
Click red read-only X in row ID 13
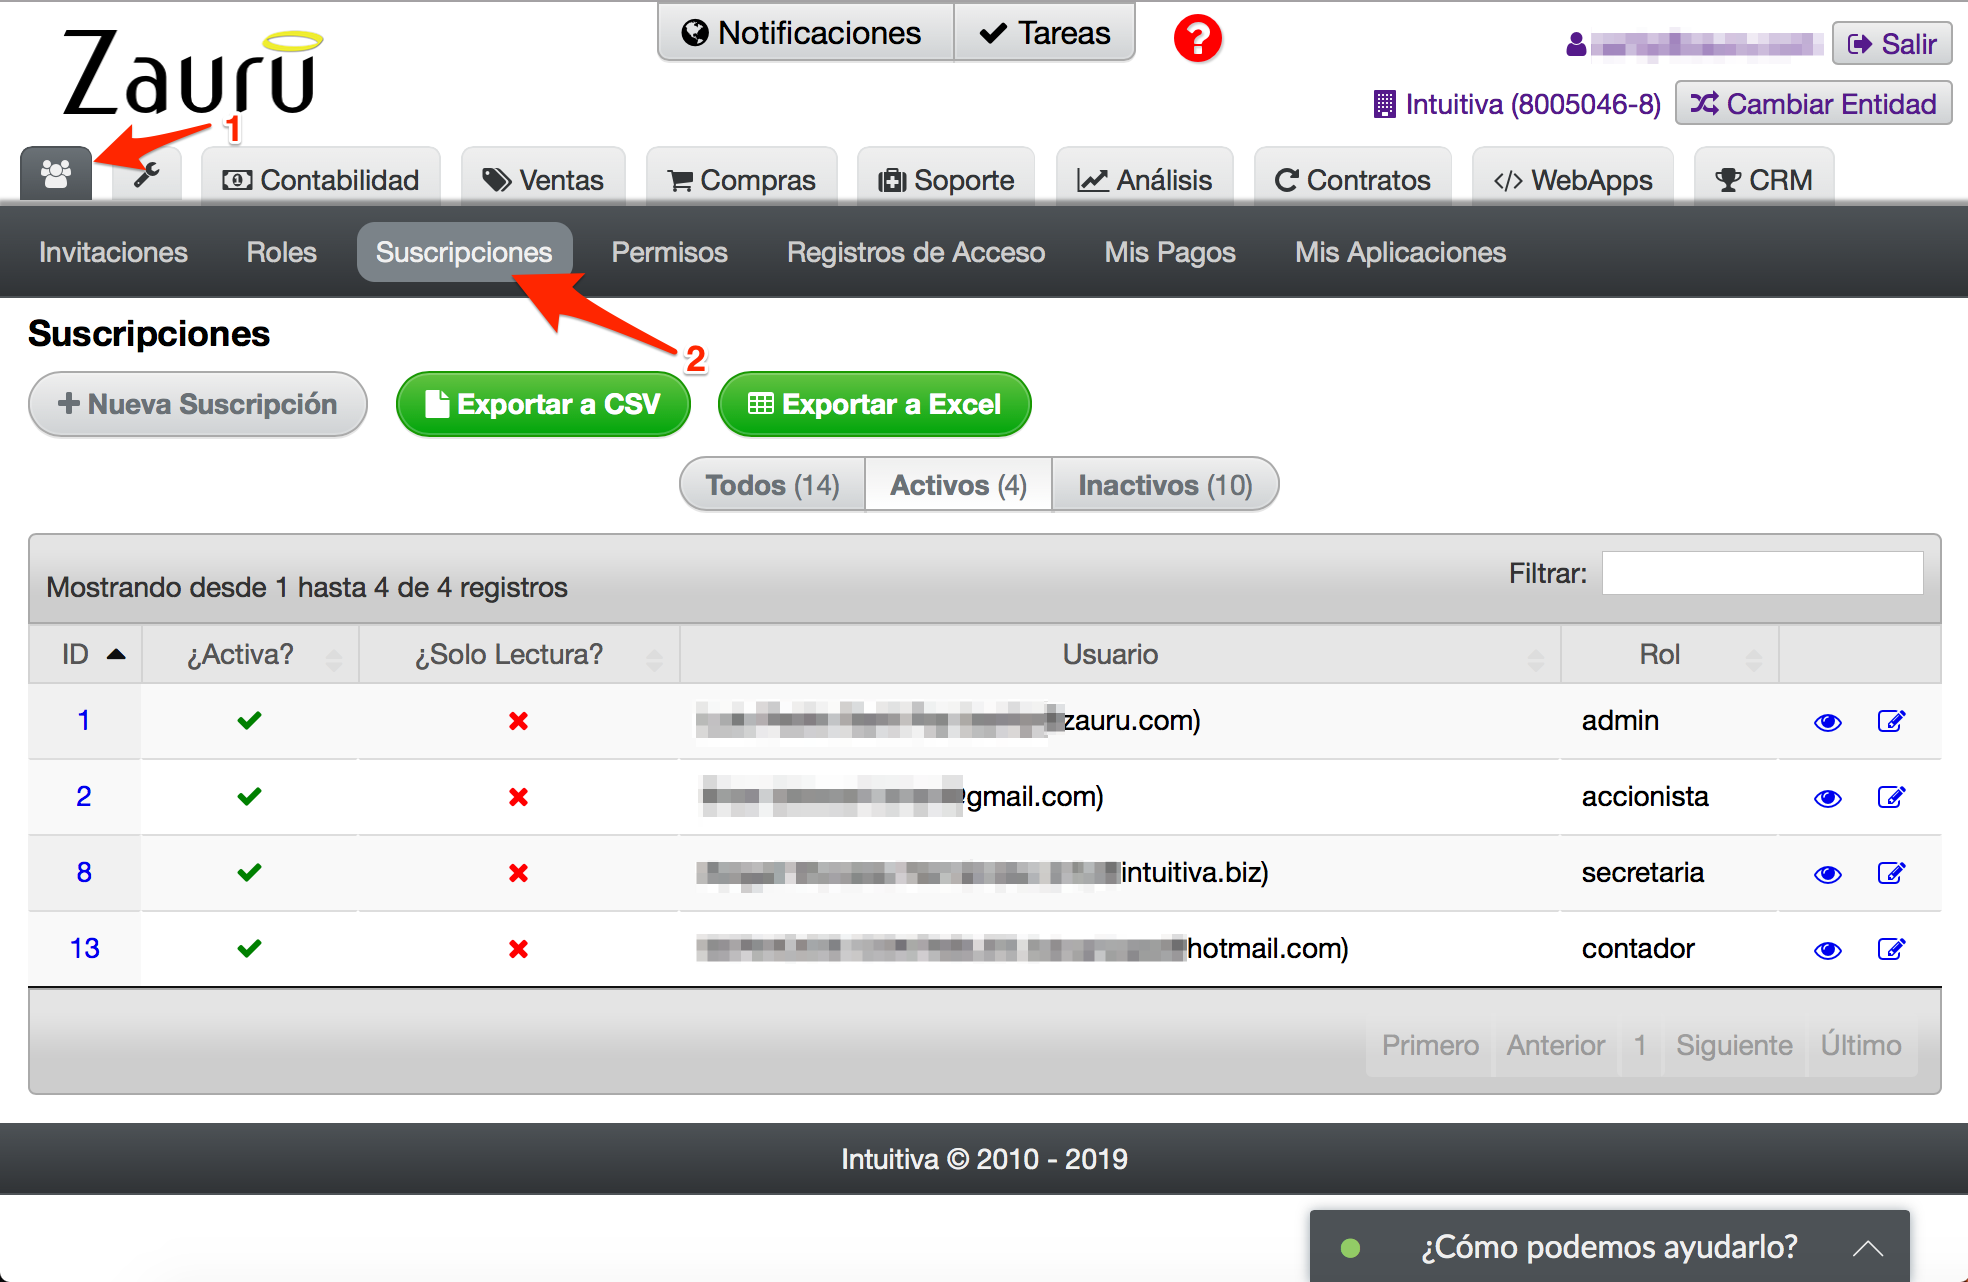tap(518, 949)
